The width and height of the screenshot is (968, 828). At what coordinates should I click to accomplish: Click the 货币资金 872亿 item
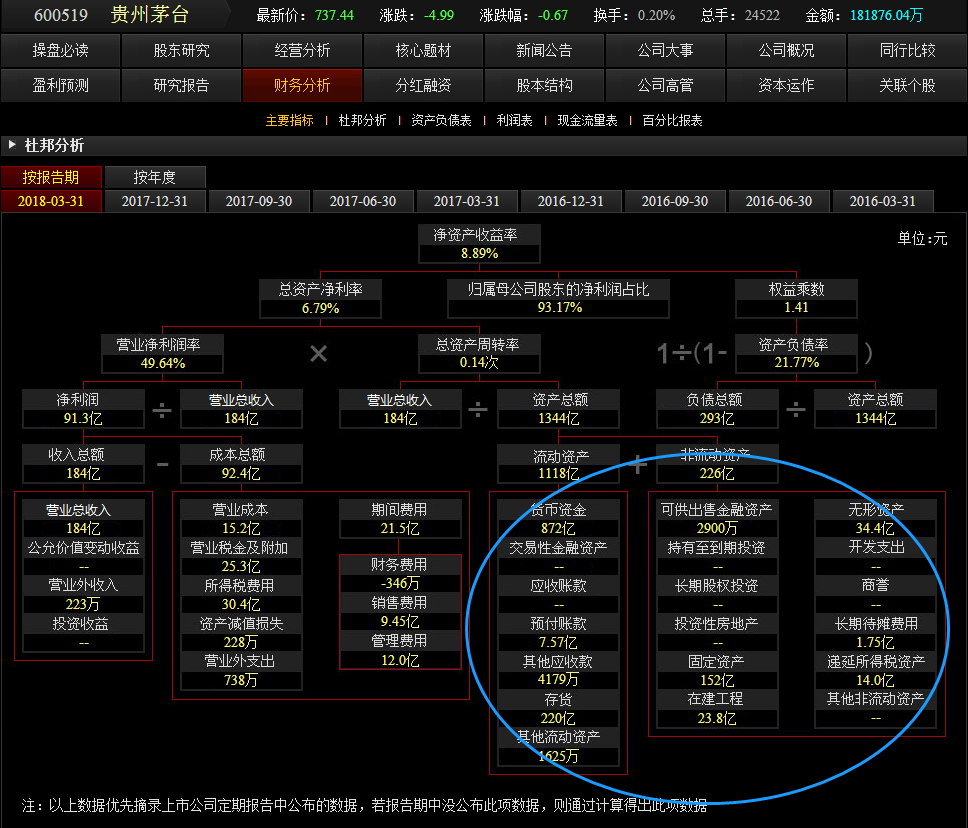point(559,519)
